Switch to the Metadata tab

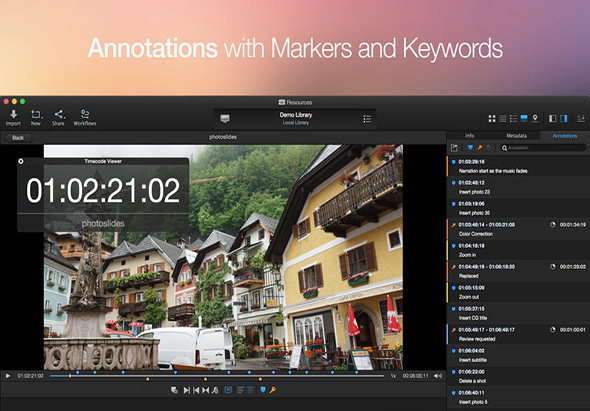click(x=516, y=135)
